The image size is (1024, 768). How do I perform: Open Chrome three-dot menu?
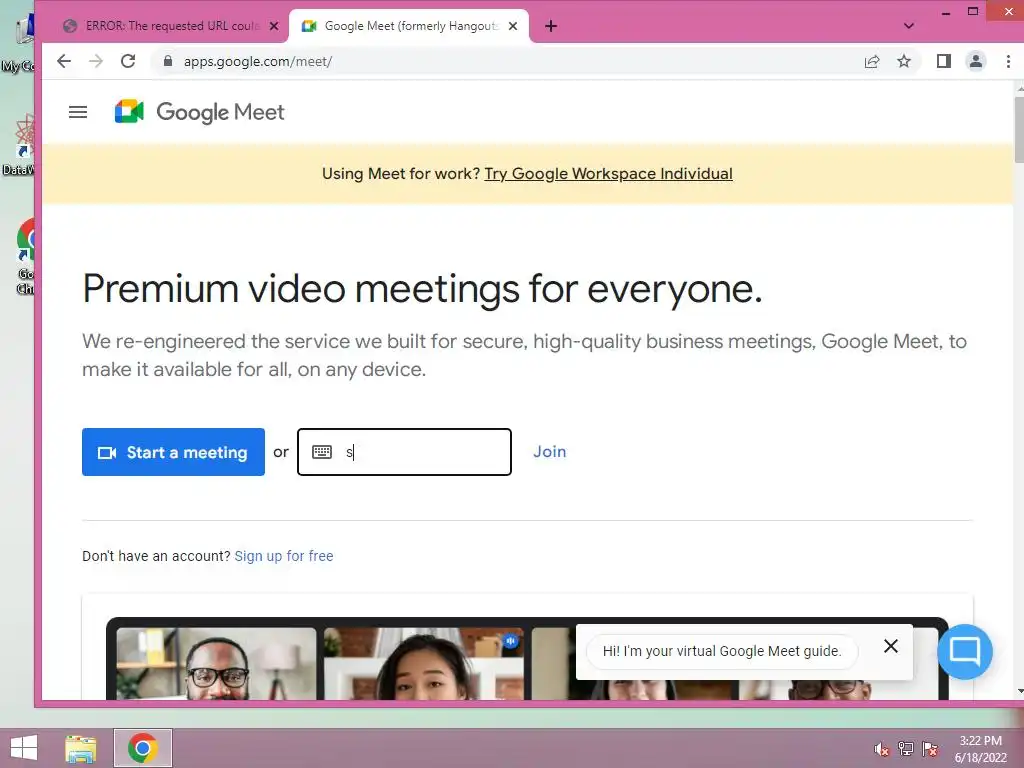(1008, 61)
